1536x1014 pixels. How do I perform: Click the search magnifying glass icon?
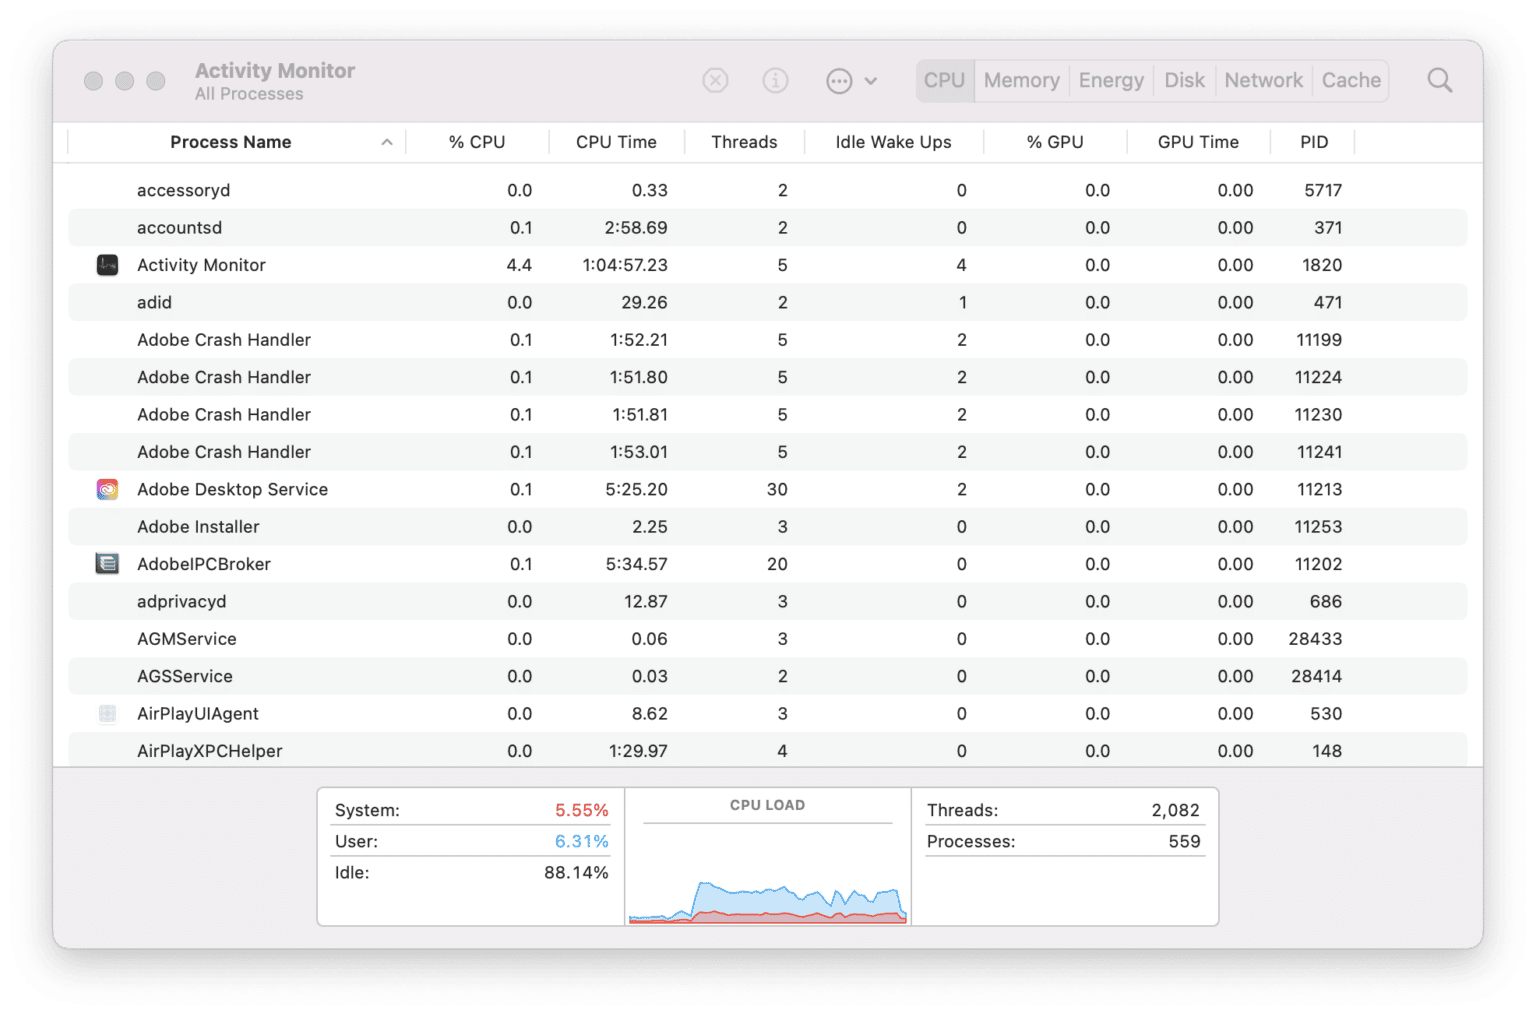coord(1439,80)
